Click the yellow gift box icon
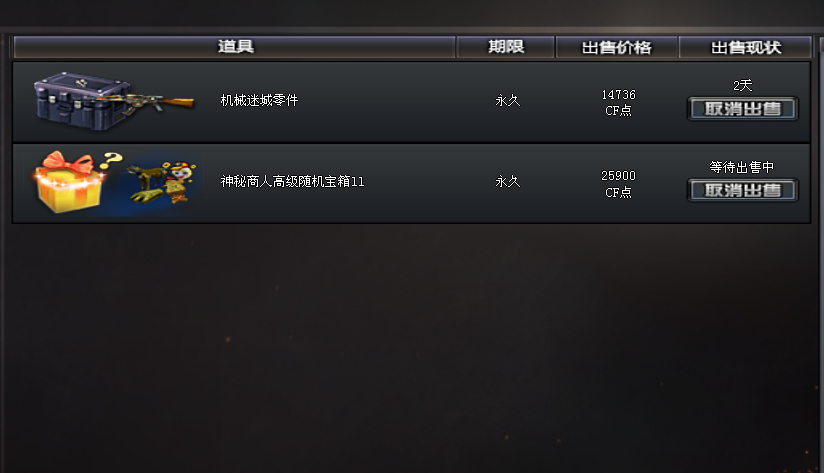This screenshot has height=473, width=824. point(69,183)
